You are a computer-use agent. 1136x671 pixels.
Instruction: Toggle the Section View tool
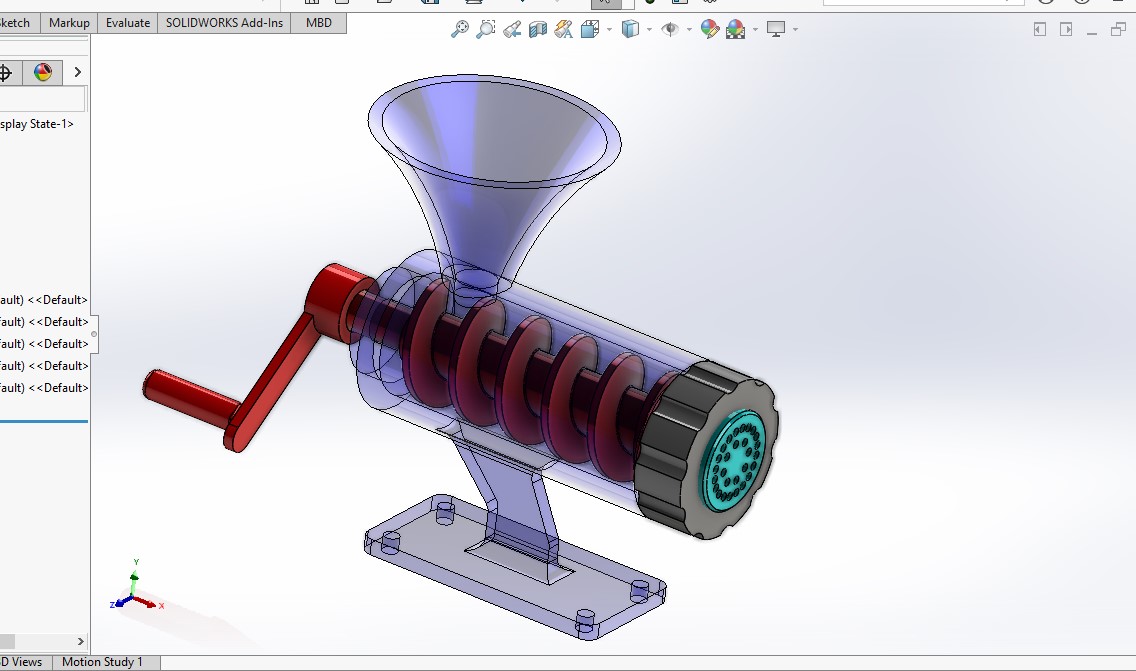click(538, 29)
